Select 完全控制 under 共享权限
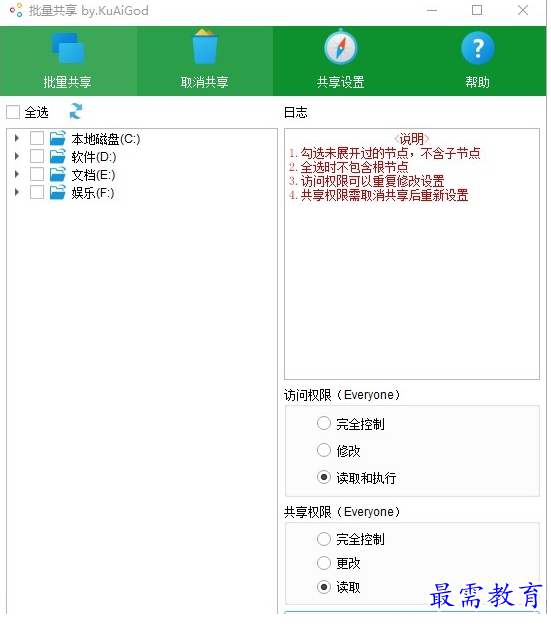Screen dimensions: 551x627 tap(324, 539)
